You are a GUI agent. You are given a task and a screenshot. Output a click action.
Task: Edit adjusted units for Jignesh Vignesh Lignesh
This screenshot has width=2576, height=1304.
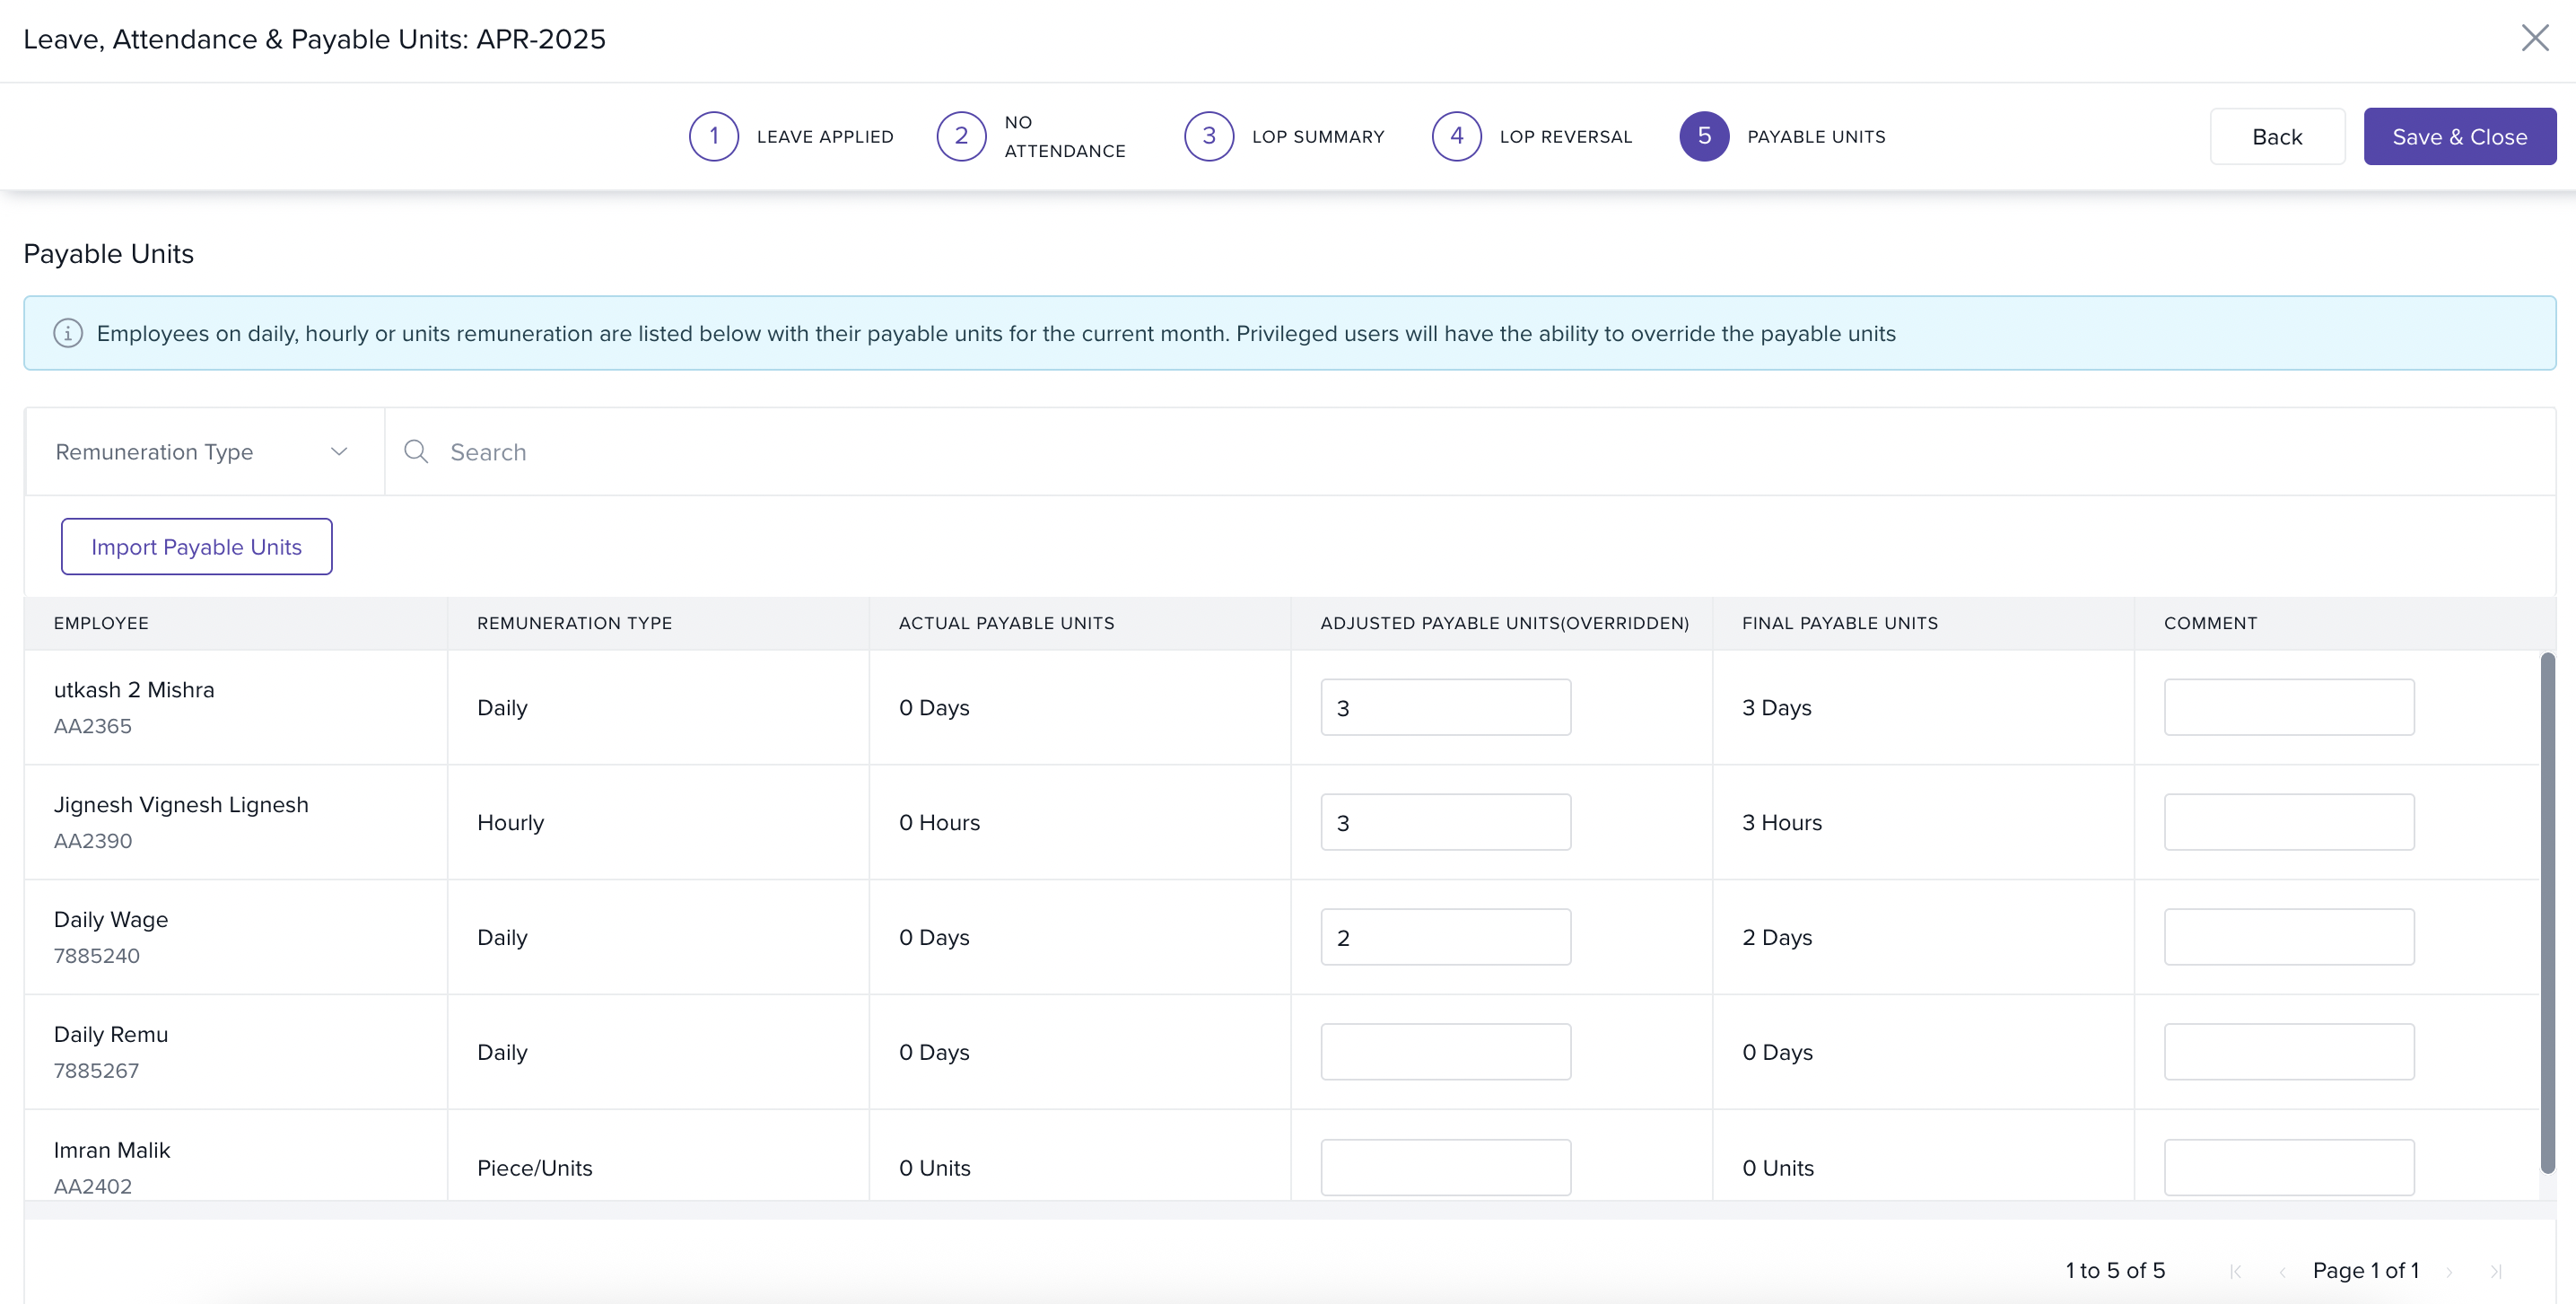[1445, 823]
